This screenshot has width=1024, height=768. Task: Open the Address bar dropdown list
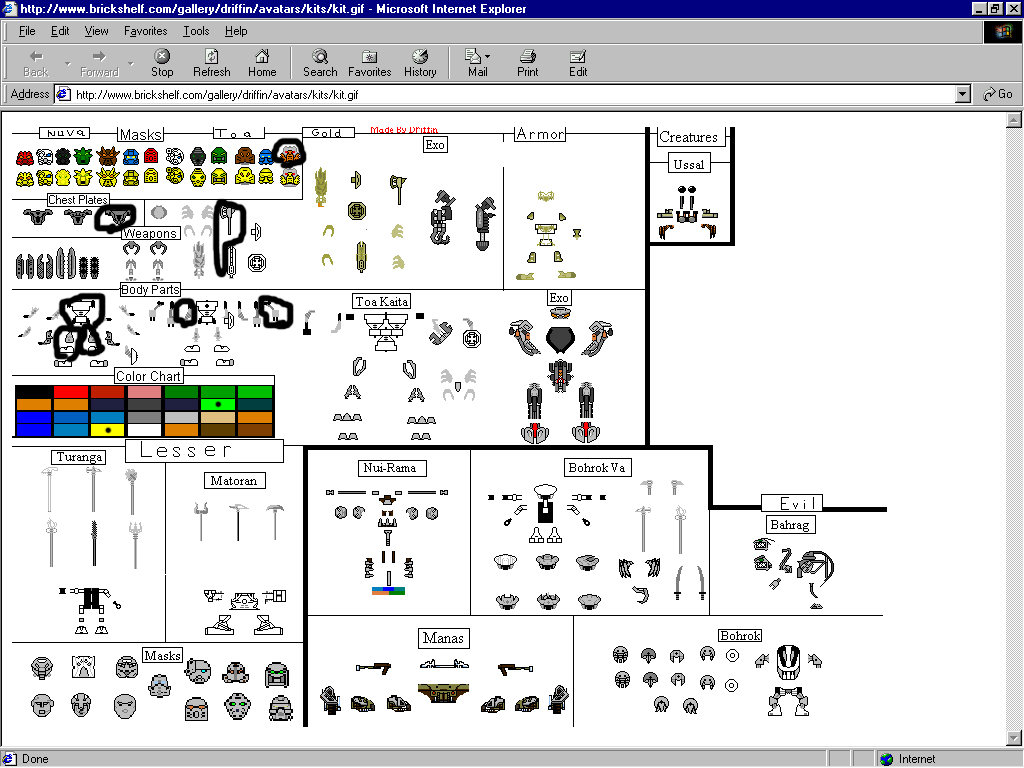coord(963,94)
